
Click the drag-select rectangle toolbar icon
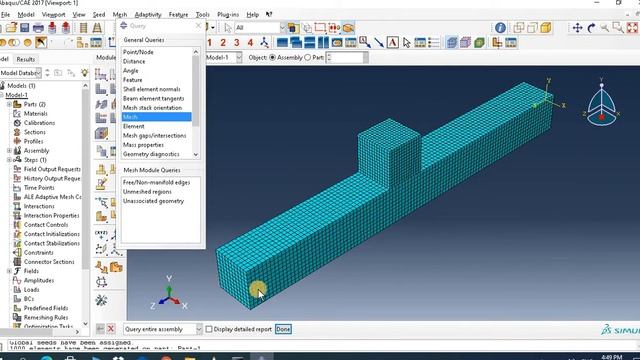[320, 28]
